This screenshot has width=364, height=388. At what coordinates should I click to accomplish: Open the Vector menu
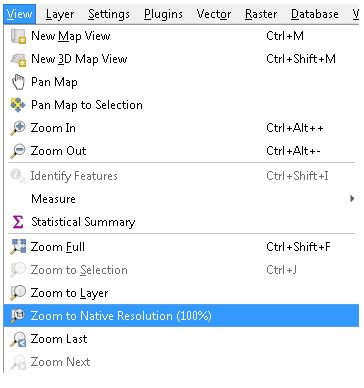click(214, 14)
